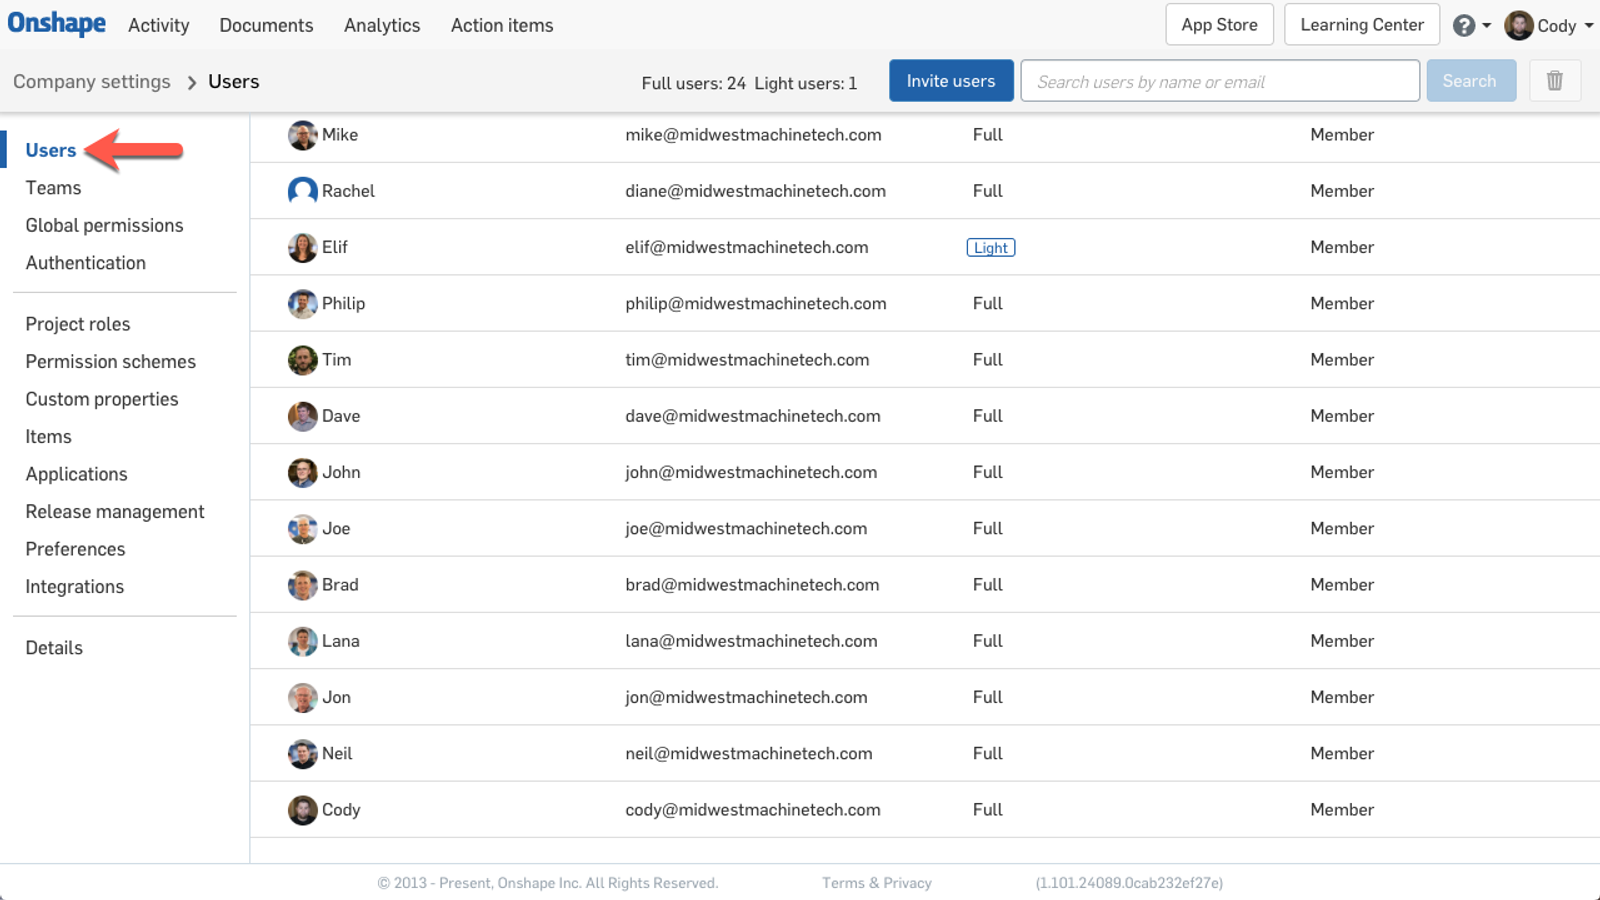
Task: Click Cody's account avatar in the header
Action: (x=1521, y=25)
